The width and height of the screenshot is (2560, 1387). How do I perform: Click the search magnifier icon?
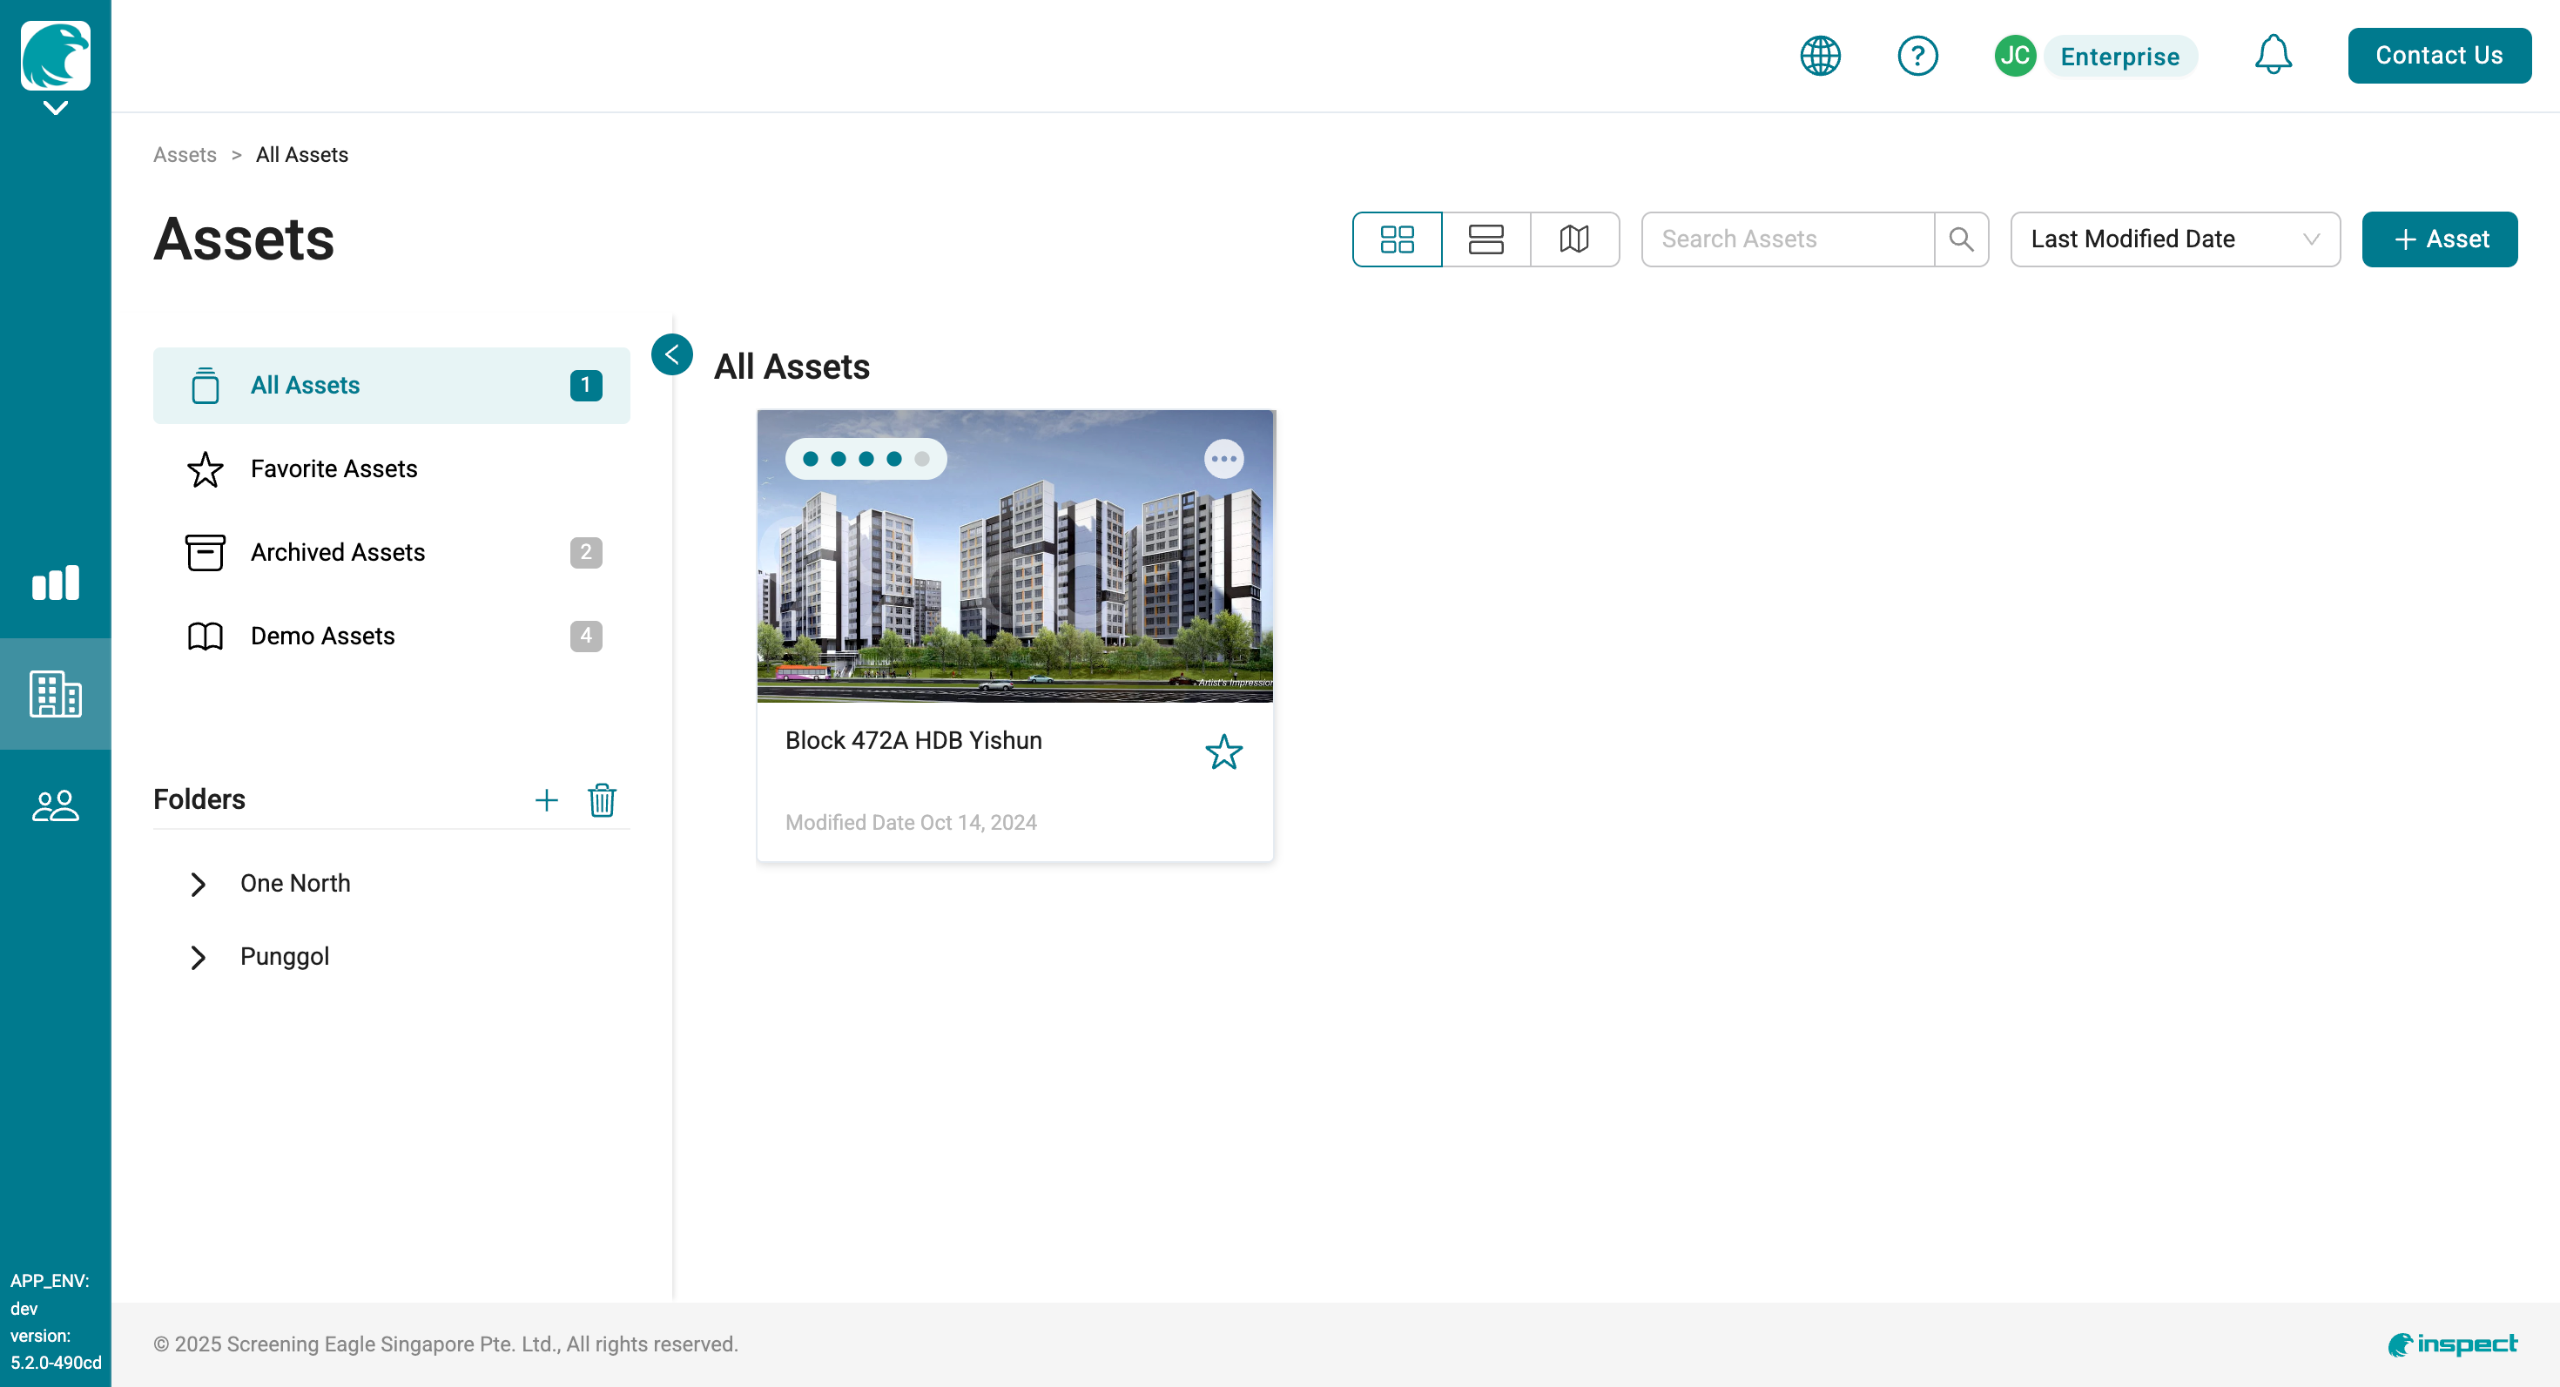point(1961,239)
